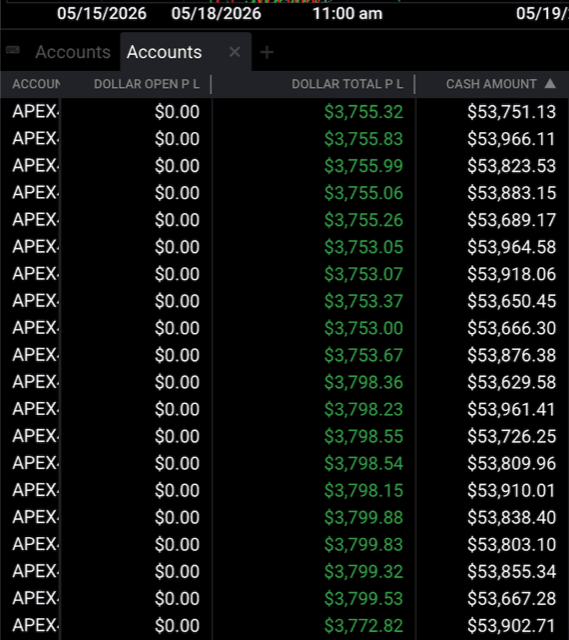
Task: Click cash amount $53,650.45
Action: 511,301
